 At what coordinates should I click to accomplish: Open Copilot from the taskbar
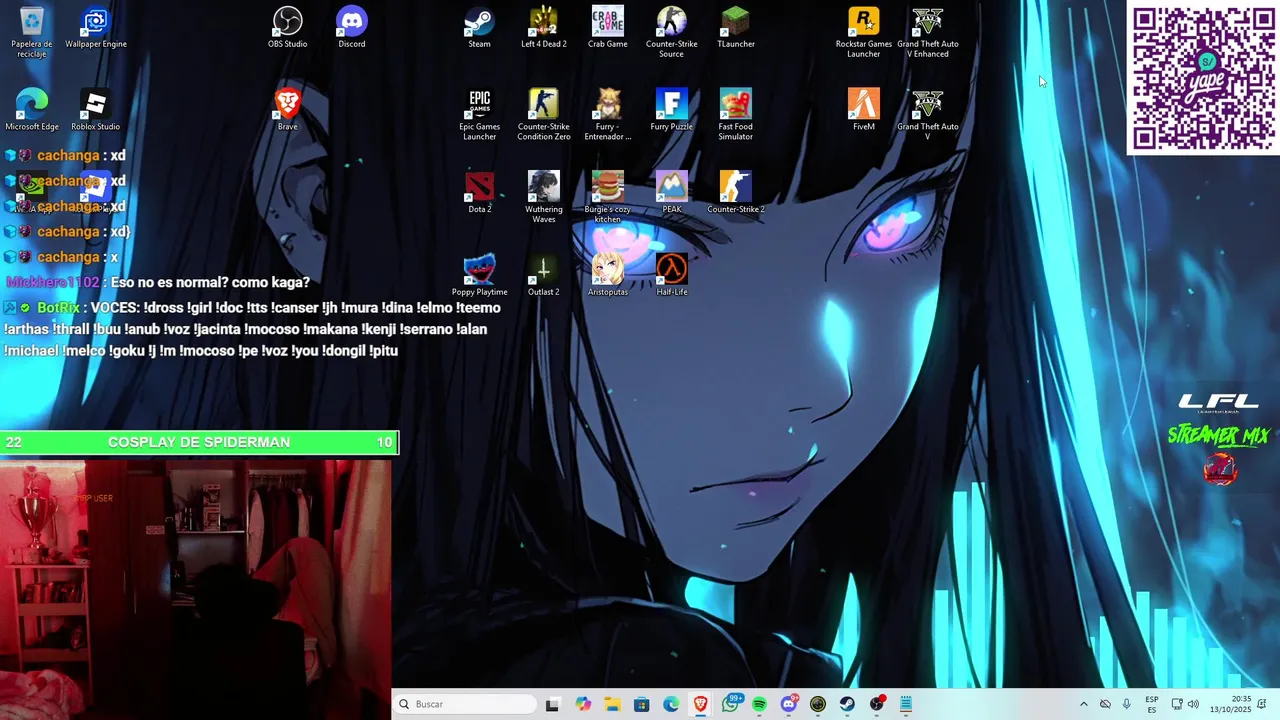pos(583,704)
